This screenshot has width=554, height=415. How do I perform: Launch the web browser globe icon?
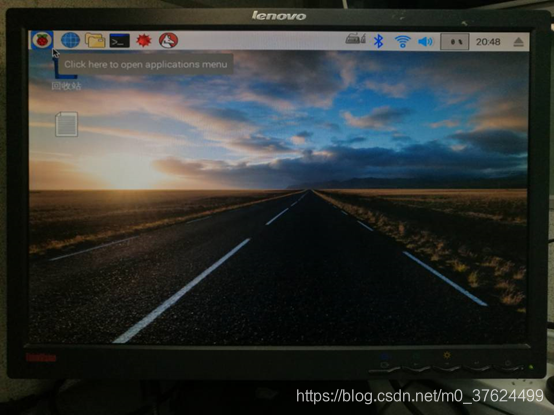(x=70, y=40)
